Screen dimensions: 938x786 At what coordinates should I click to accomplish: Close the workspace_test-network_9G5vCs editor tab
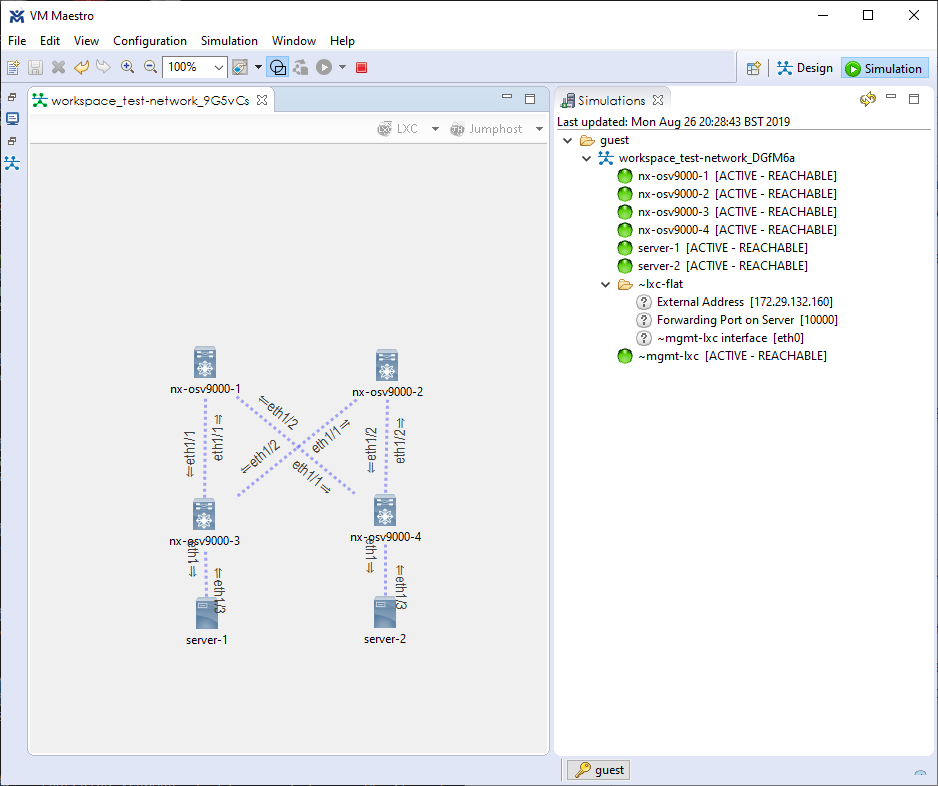click(262, 100)
